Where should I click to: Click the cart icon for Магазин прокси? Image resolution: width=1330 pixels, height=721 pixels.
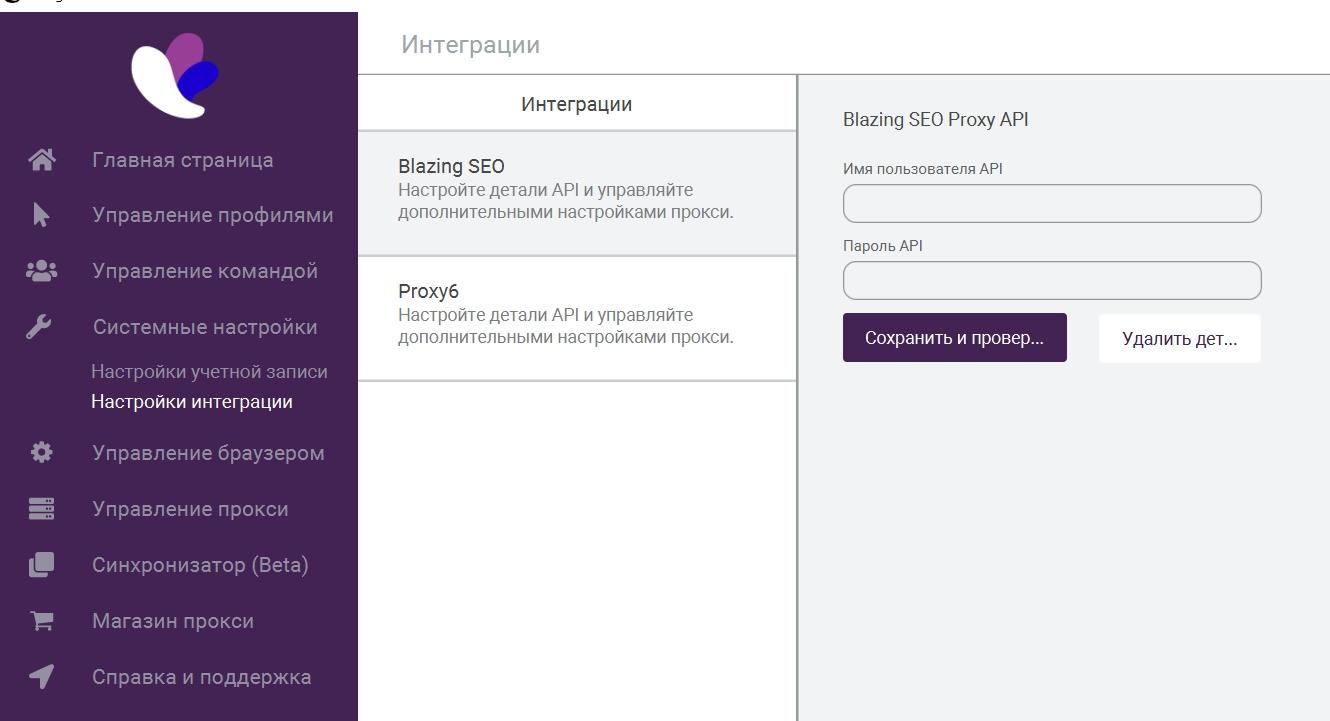point(42,621)
